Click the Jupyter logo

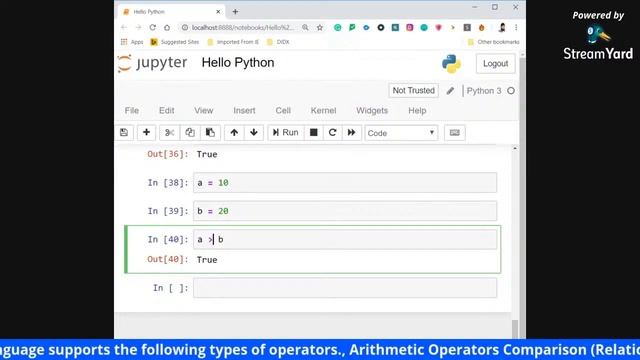(x=152, y=63)
